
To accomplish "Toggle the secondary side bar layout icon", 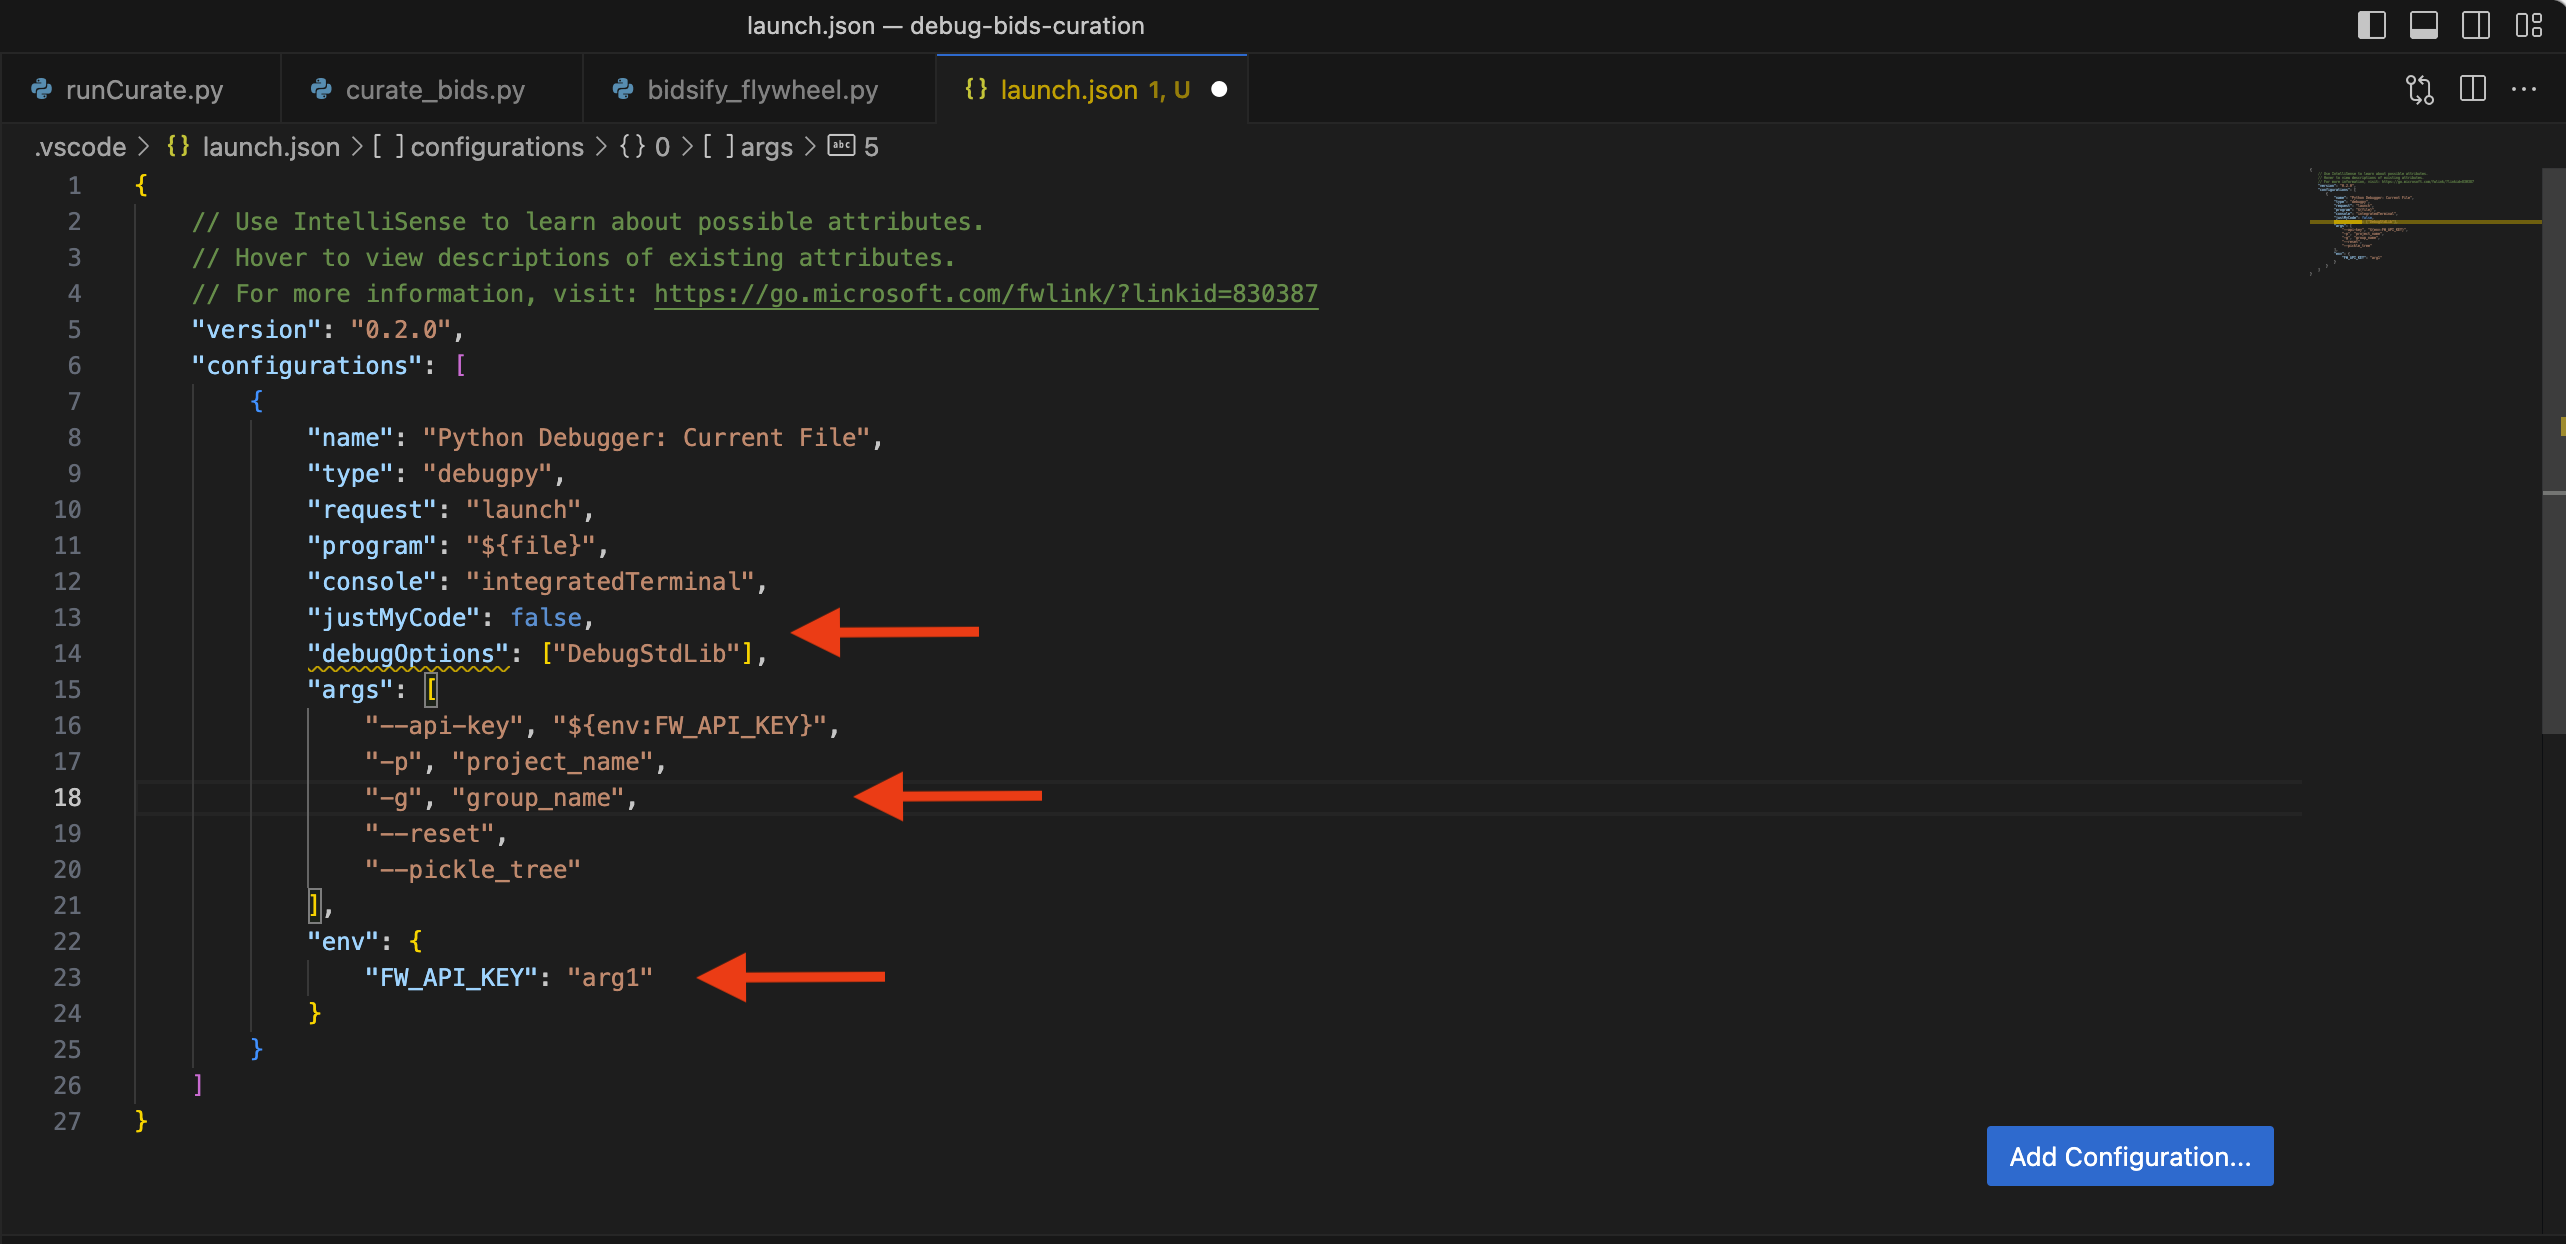I will 2475,25.
